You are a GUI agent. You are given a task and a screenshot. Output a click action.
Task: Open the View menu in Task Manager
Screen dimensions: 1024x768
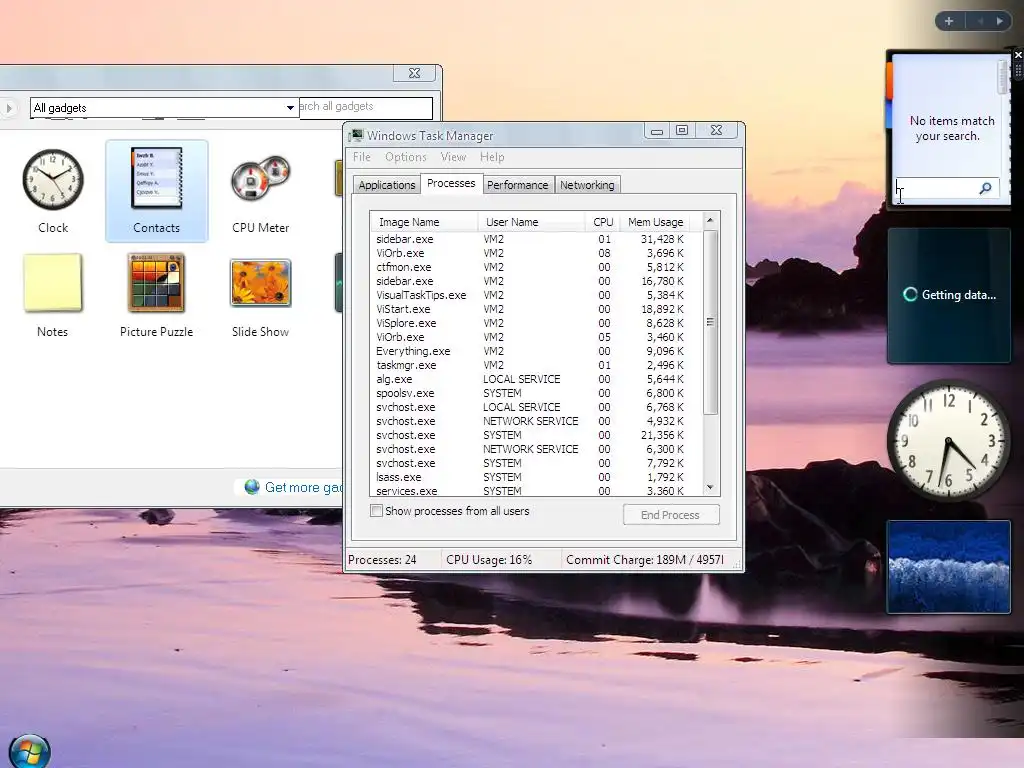click(x=453, y=157)
